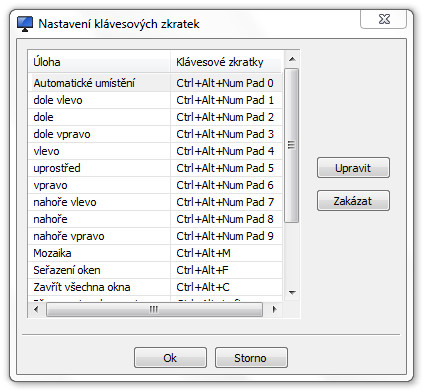Cancel with the Storno button
The height and width of the screenshot is (390, 425).
251,358
